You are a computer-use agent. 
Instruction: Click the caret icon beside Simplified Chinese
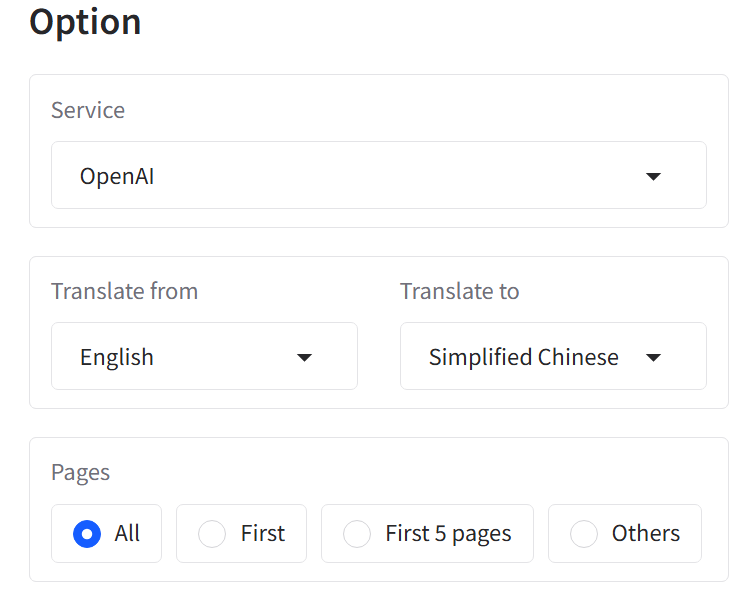pos(653,358)
